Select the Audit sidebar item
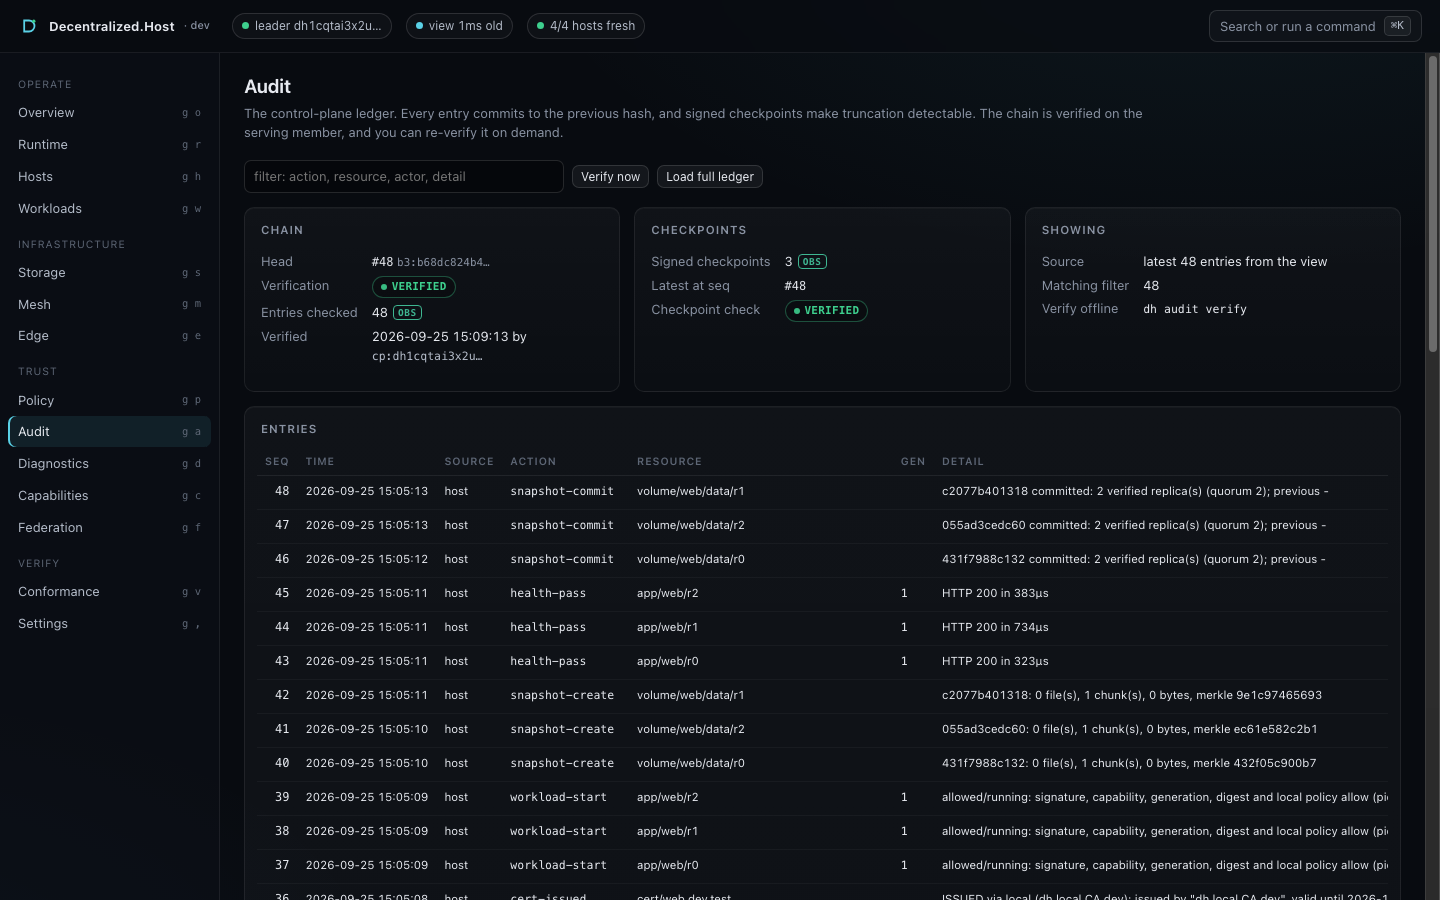The width and height of the screenshot is (1440, 900). [x=110, y=432]
